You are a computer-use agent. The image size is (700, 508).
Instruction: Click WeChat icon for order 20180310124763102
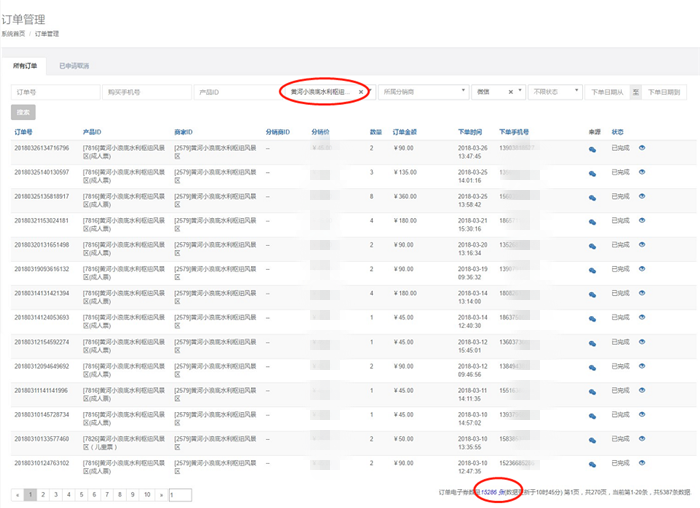(x=592, y=463)
